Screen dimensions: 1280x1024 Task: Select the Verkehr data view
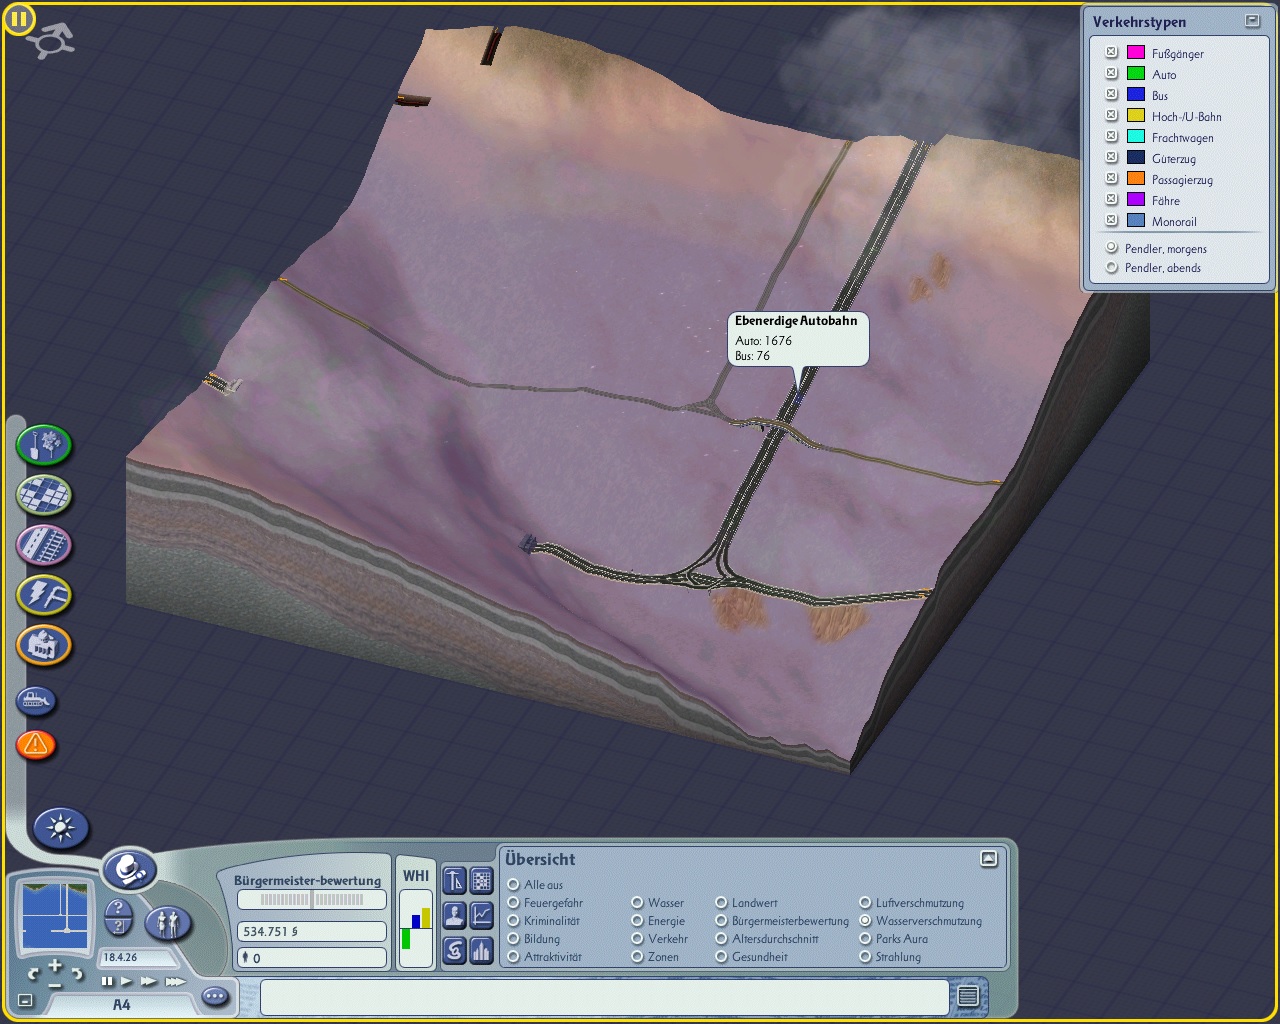pyautogui.click(x=637, y=938)
